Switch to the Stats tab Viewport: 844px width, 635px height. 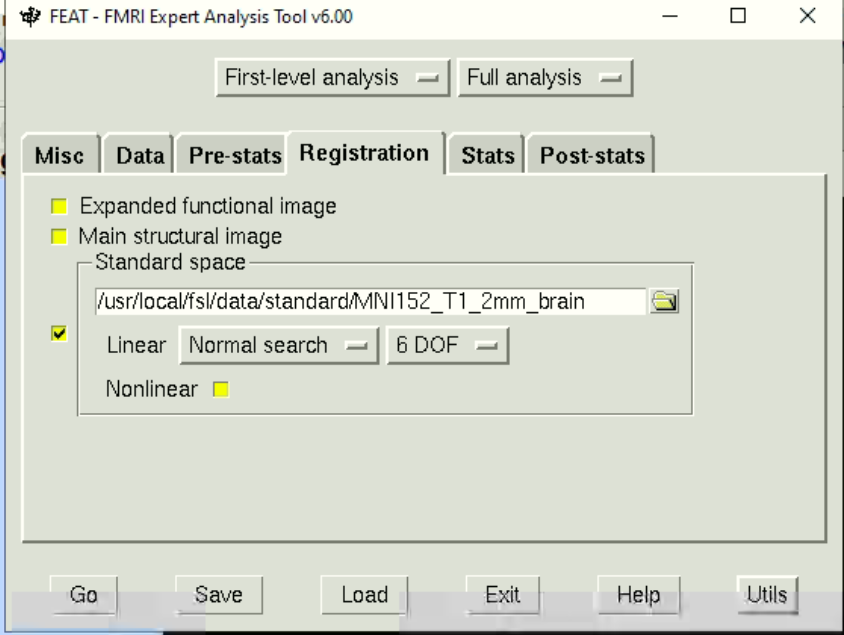487,155
